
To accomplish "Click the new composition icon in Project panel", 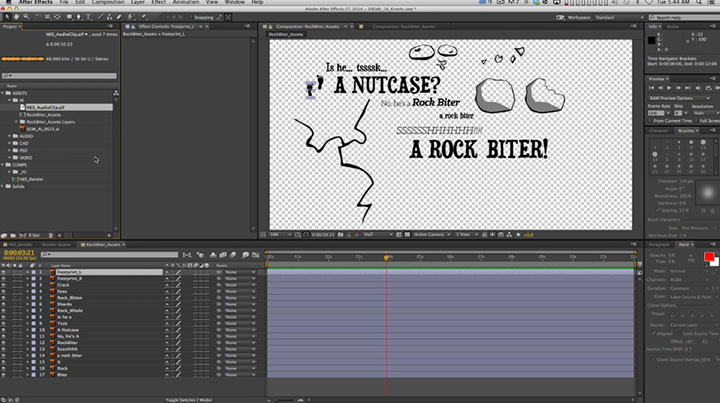I will click(x=22, y=235).
